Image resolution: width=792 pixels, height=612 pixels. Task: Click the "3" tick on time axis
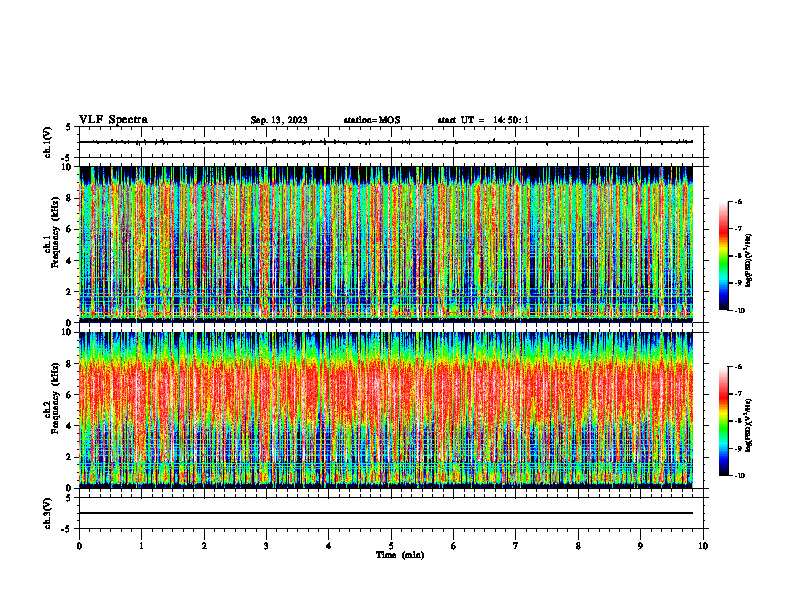pyautogui.click(x=266, y=546)
